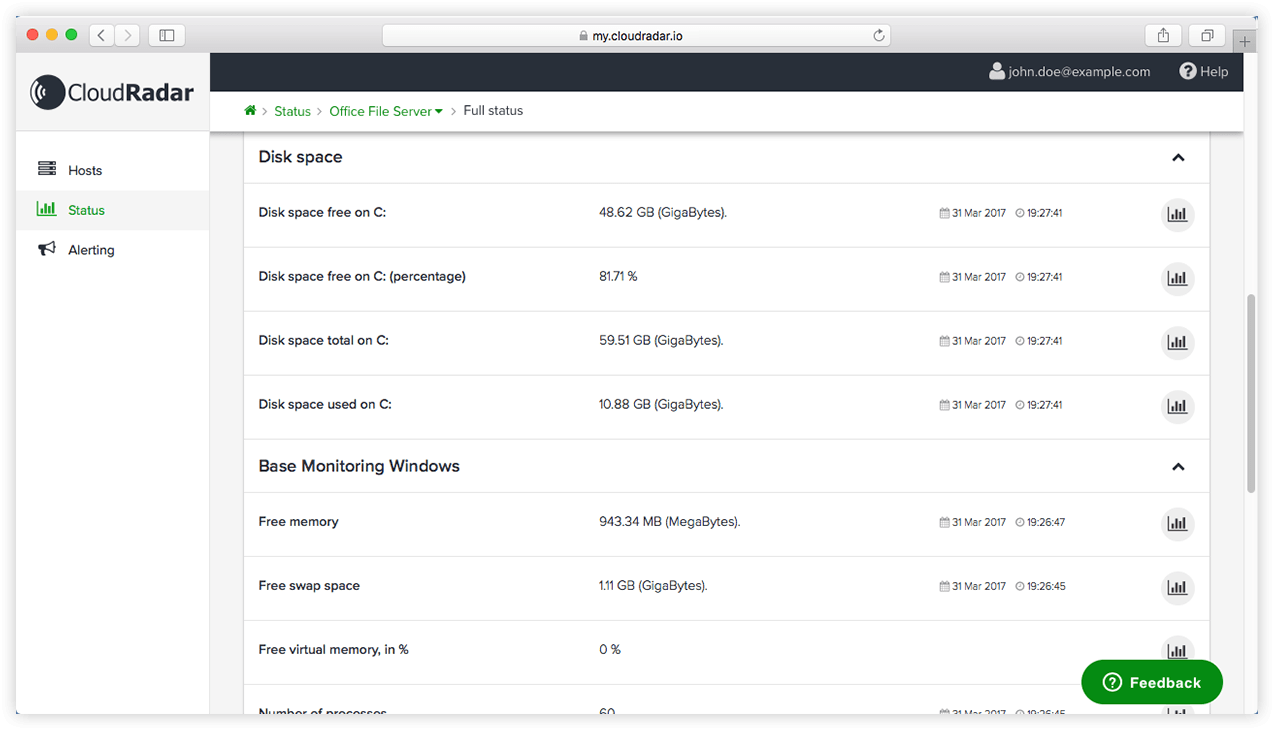The width and height of the screenshot is (1273, 730).
Task: Click the value 10.88 GB (GigaBytes).
Action: [661, 404]
